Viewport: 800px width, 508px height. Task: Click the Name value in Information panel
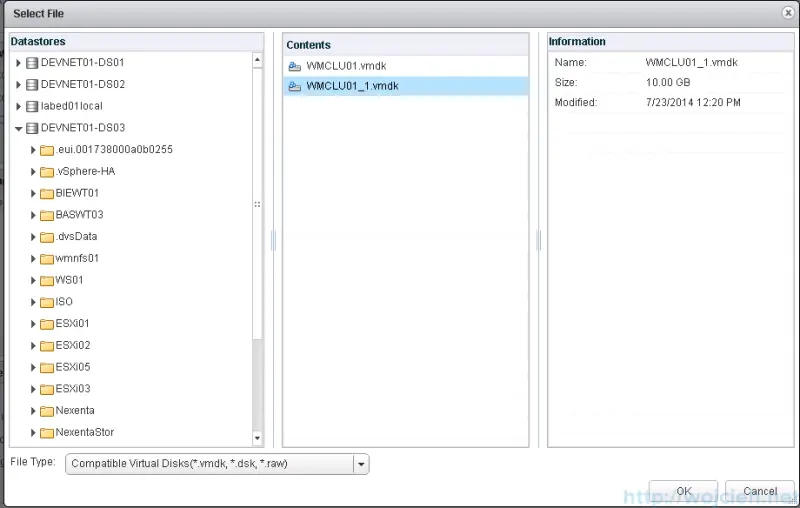(x=691, y=63)
